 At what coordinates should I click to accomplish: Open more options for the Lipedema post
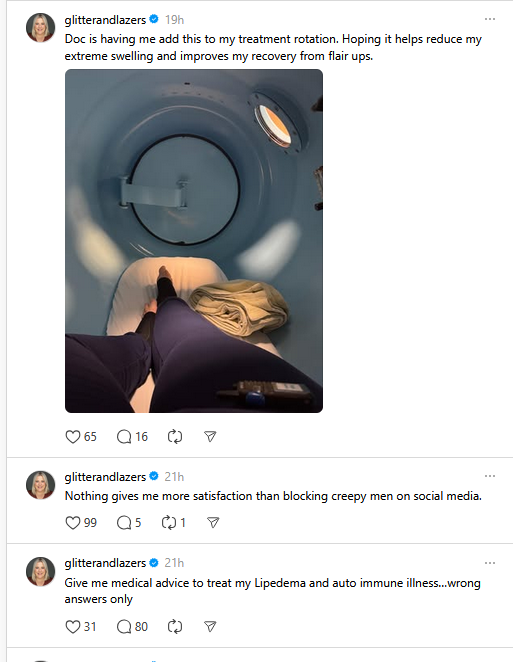(x=490, y=563)
